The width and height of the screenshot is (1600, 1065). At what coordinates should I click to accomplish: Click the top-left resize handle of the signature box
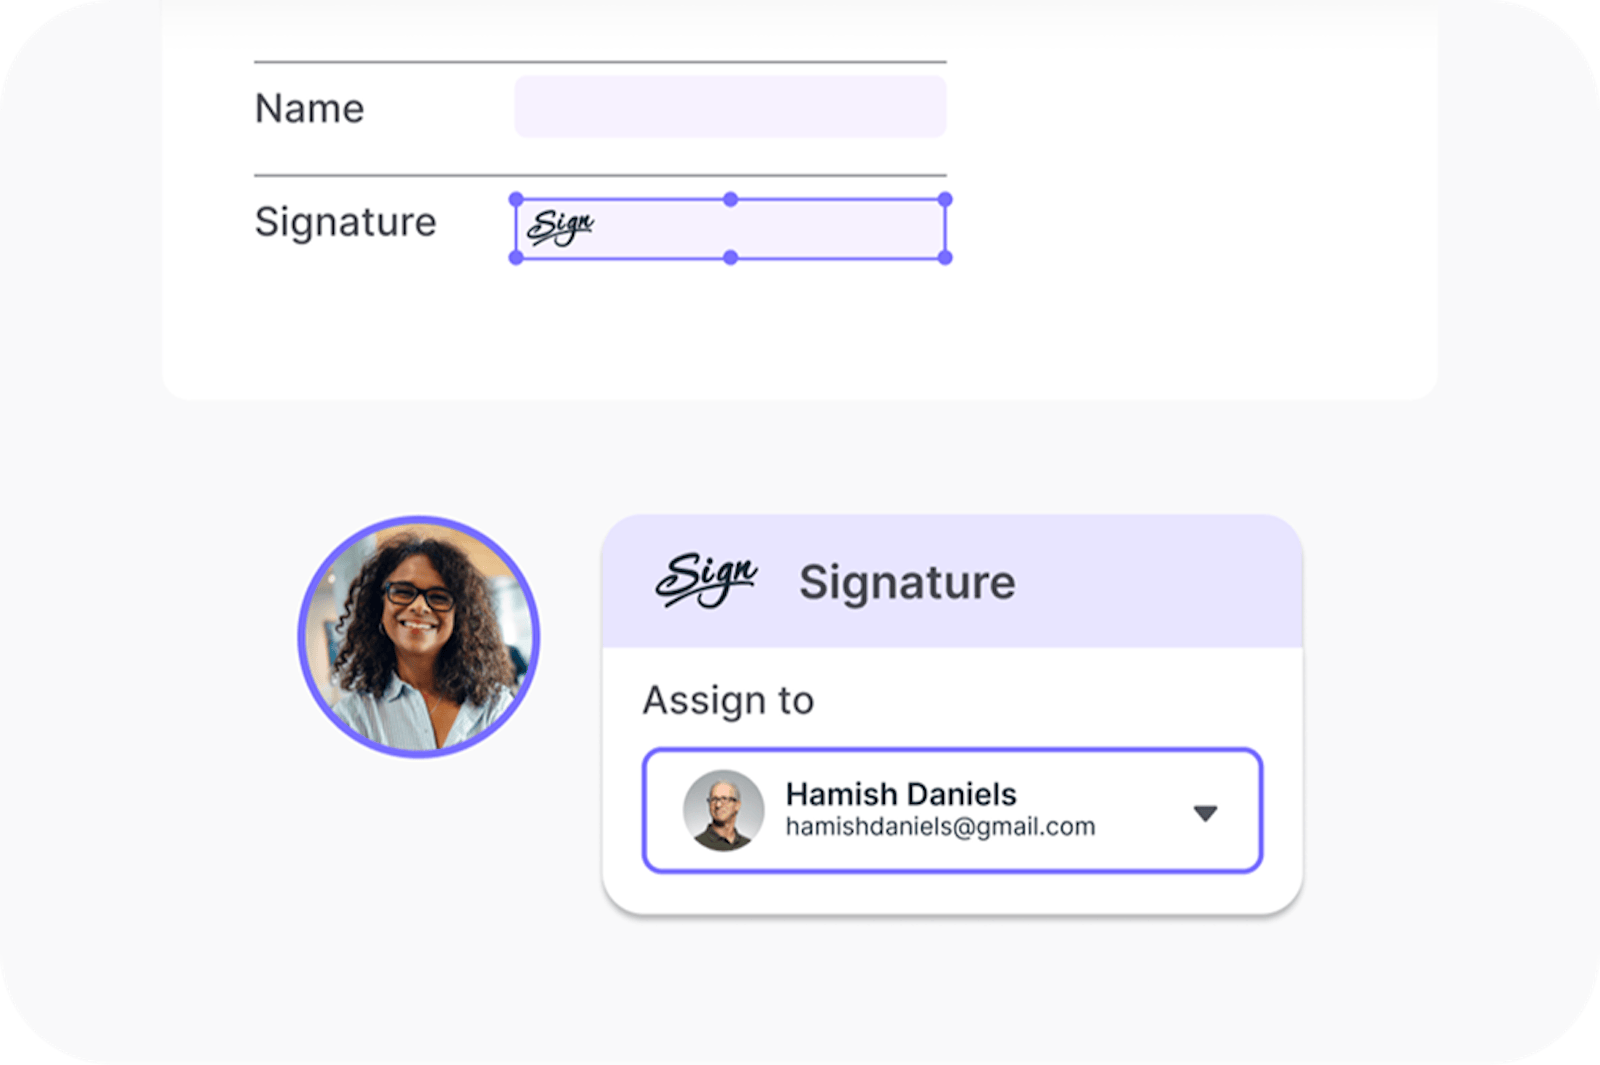click(x=516, y=200)
